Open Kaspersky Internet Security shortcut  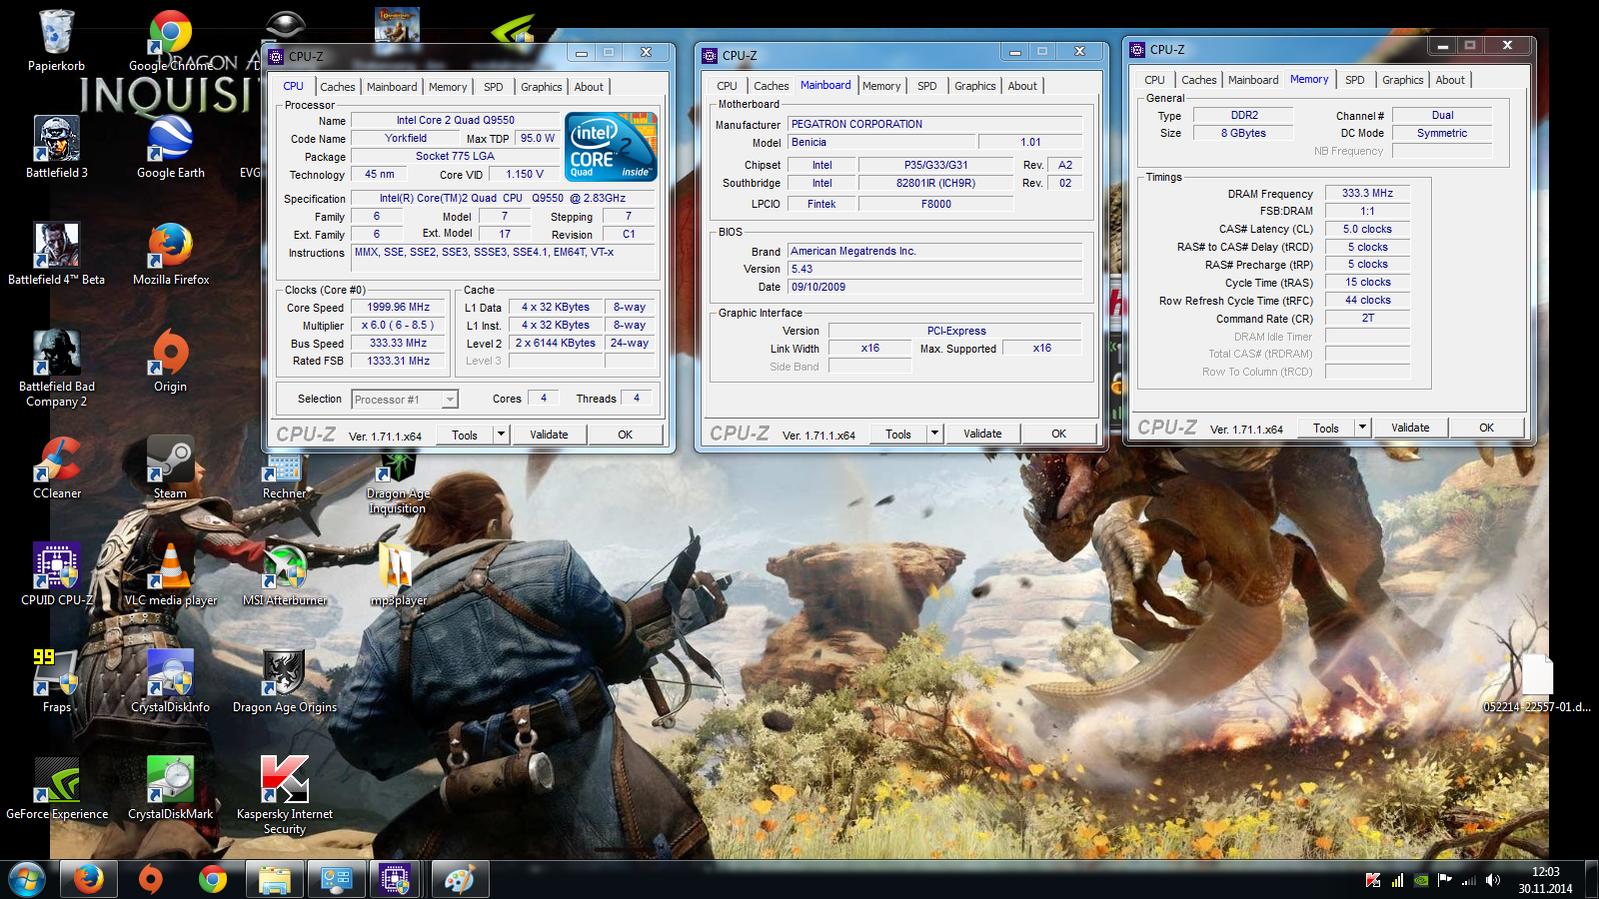(284, 797)
